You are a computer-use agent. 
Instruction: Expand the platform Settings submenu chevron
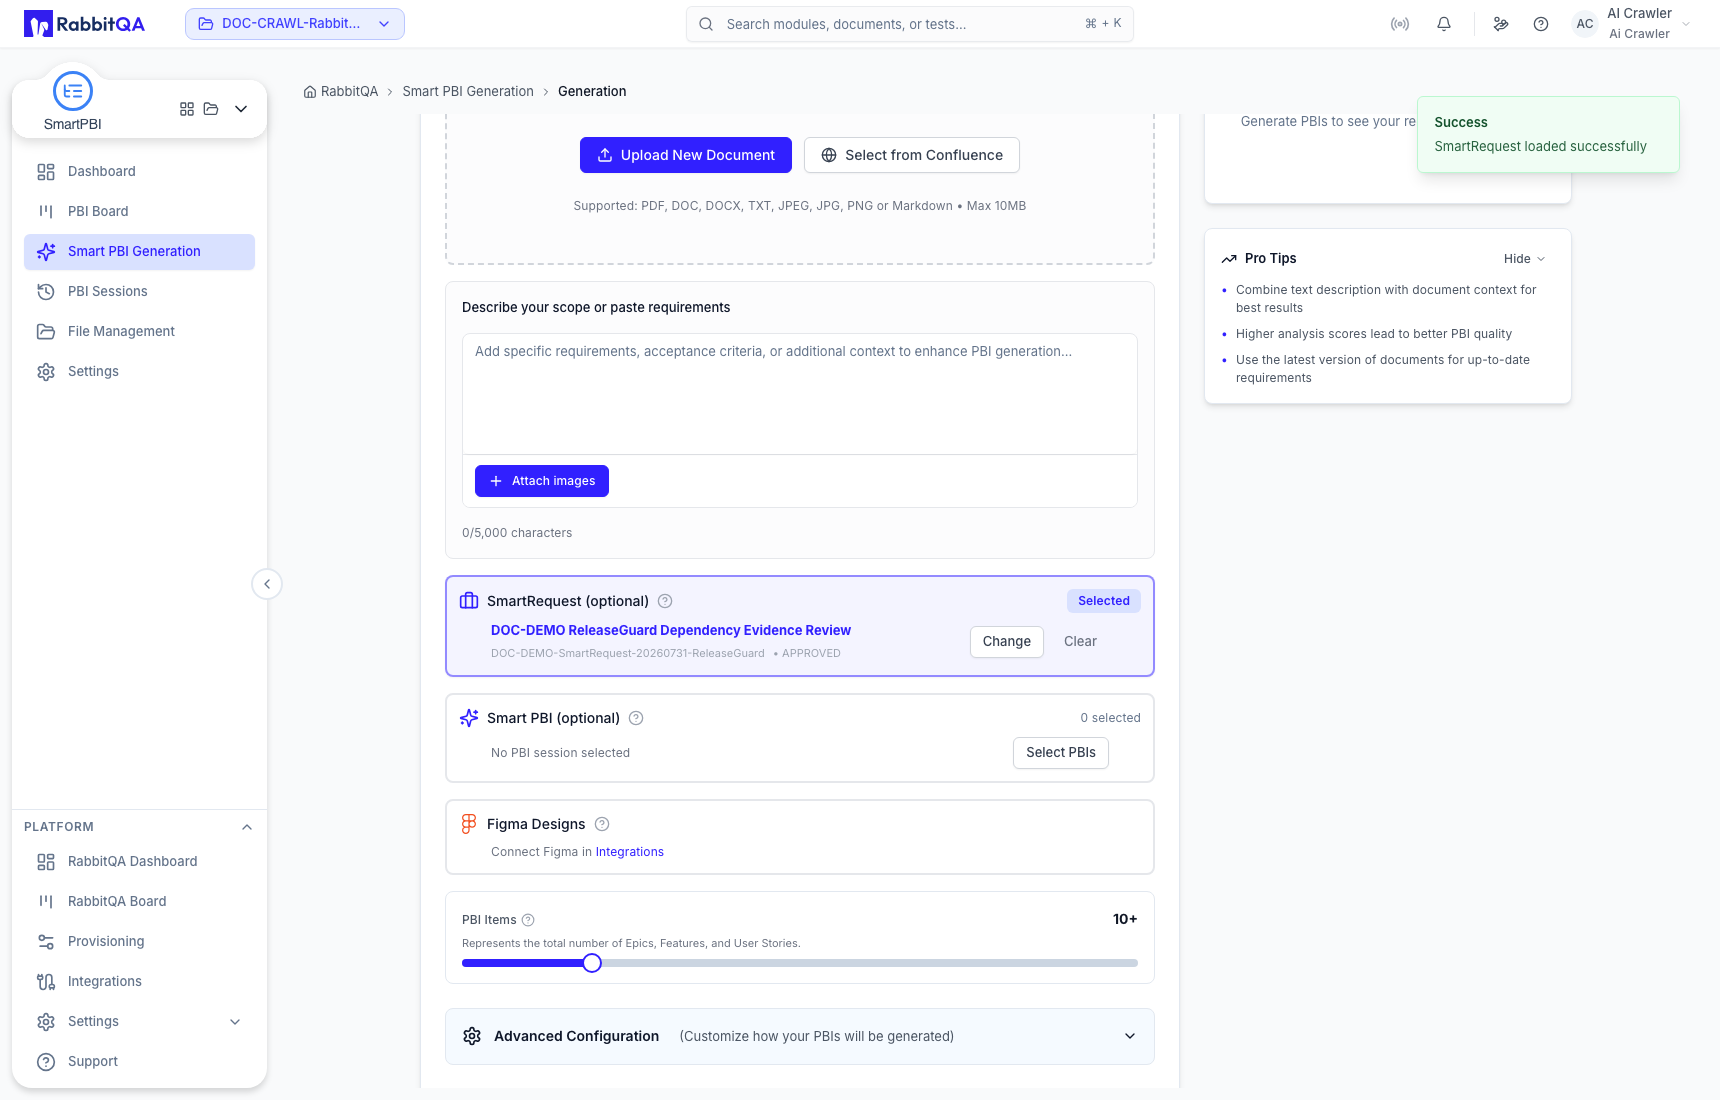coord(235,1022)
